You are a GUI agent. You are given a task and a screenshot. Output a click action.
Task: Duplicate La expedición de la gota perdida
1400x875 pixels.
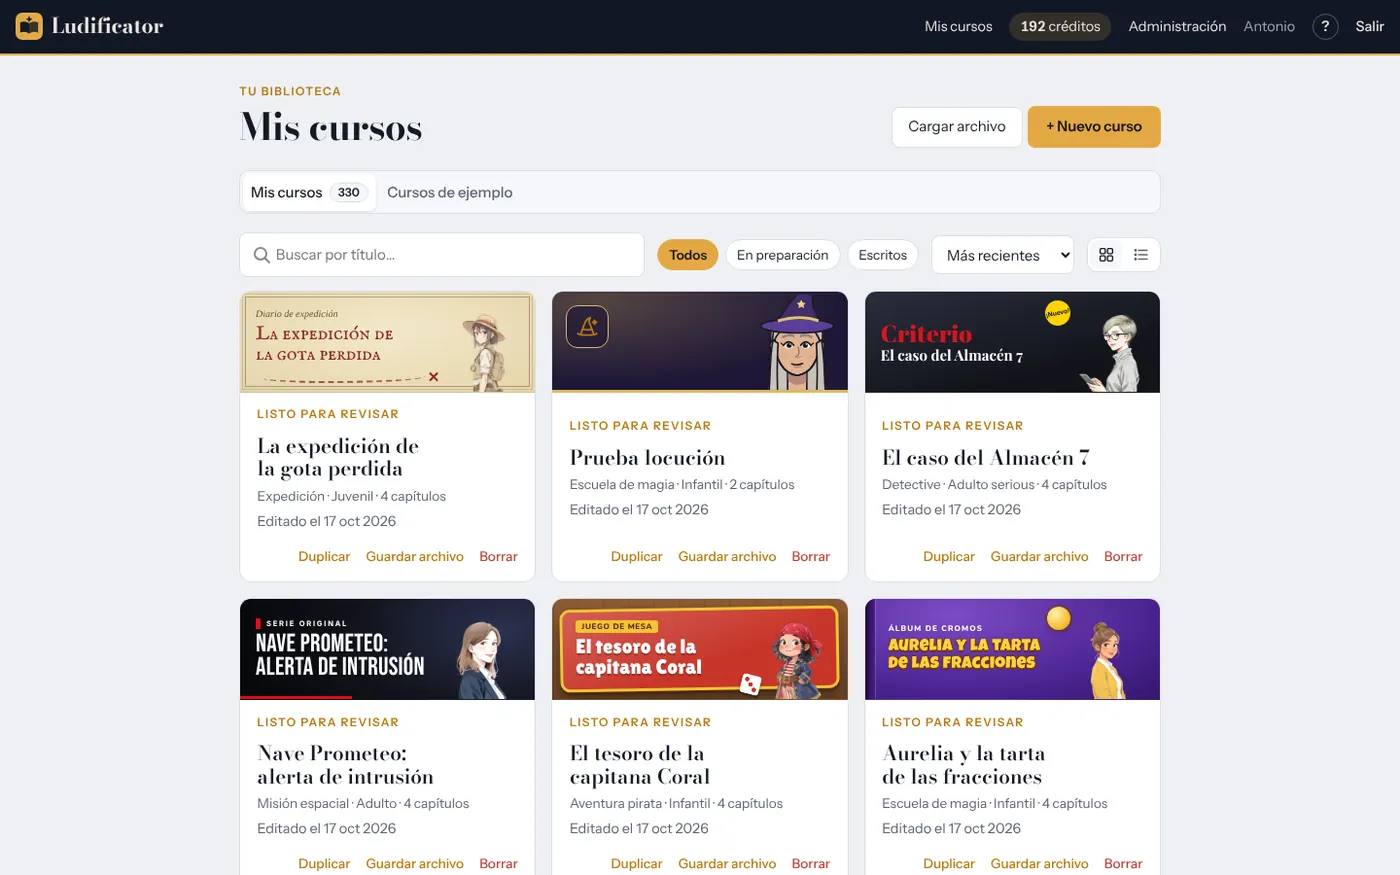tap(324, 556)
